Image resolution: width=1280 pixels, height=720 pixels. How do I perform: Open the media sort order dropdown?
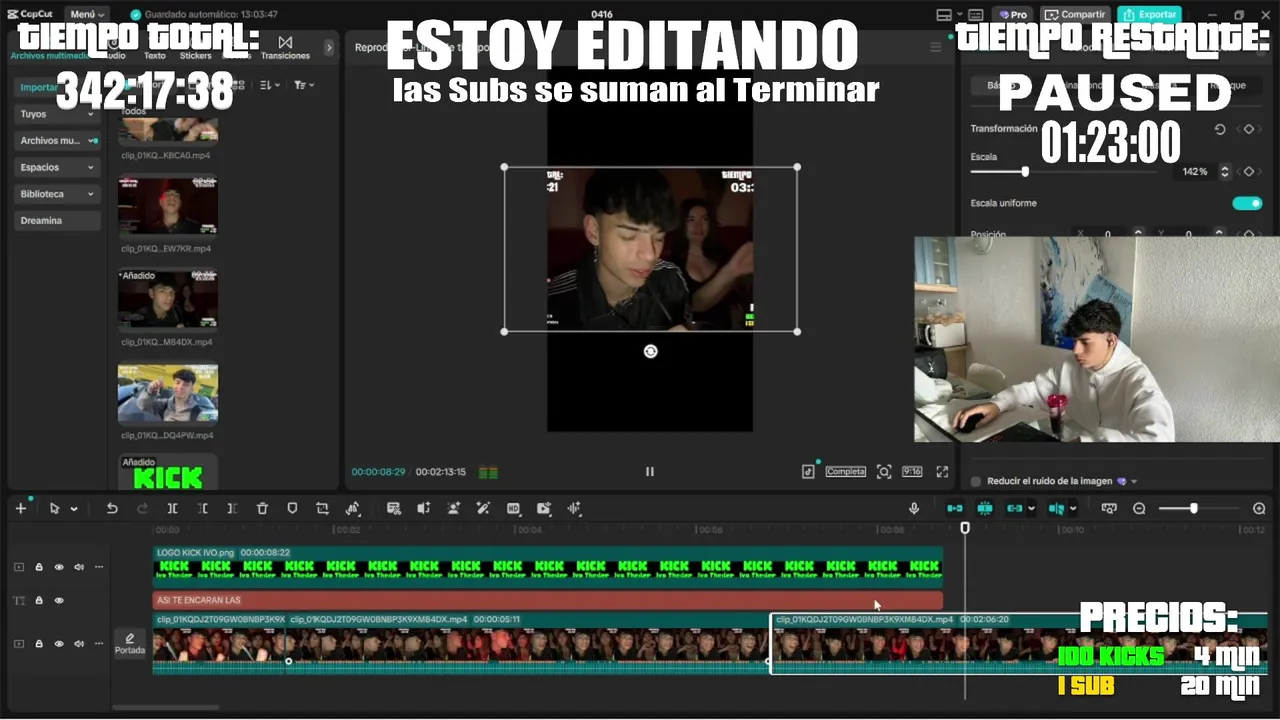click(x=270, y=85)
